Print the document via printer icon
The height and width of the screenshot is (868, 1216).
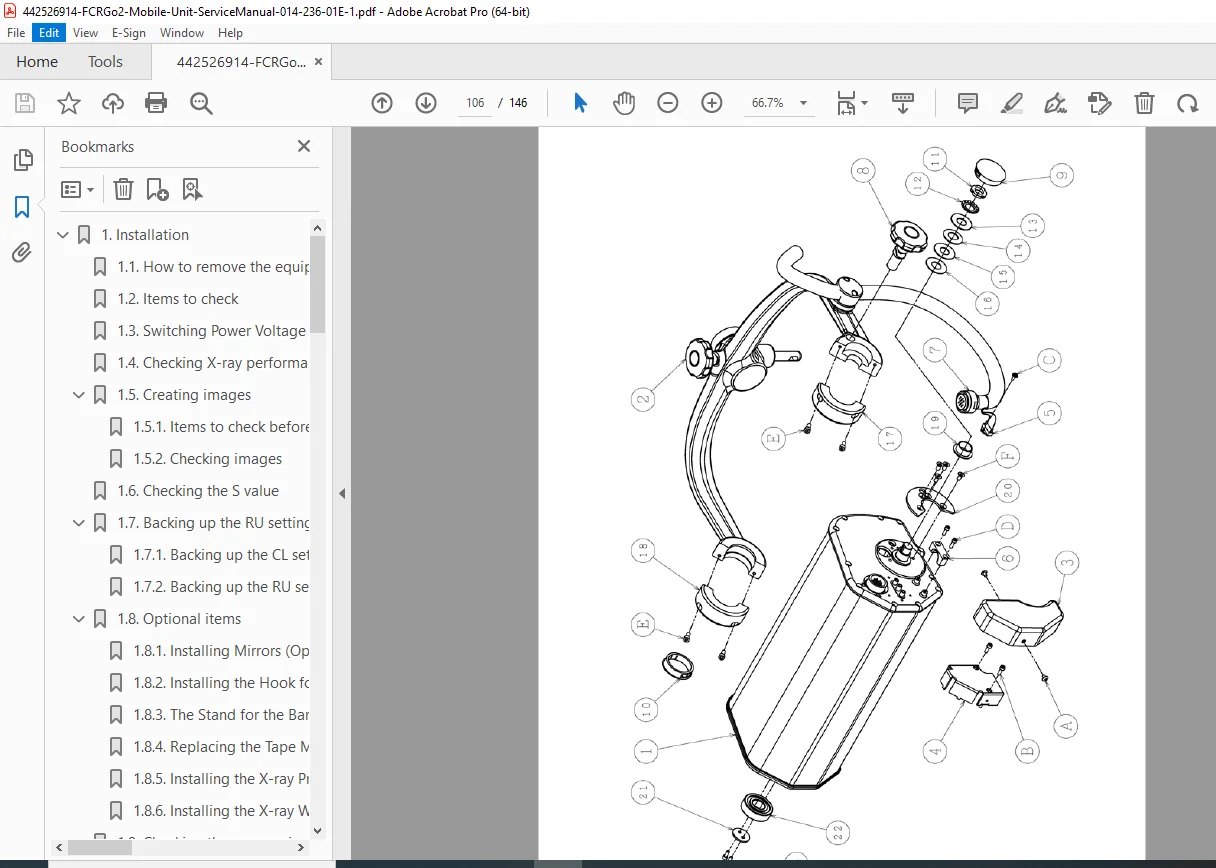[x=156, y=103]
